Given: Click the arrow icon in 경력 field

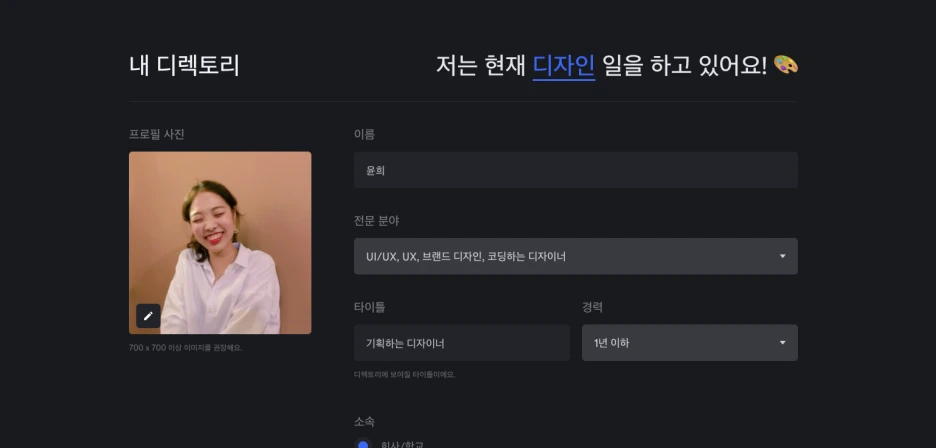Looking at the screenshot, I should click(782, 343).
